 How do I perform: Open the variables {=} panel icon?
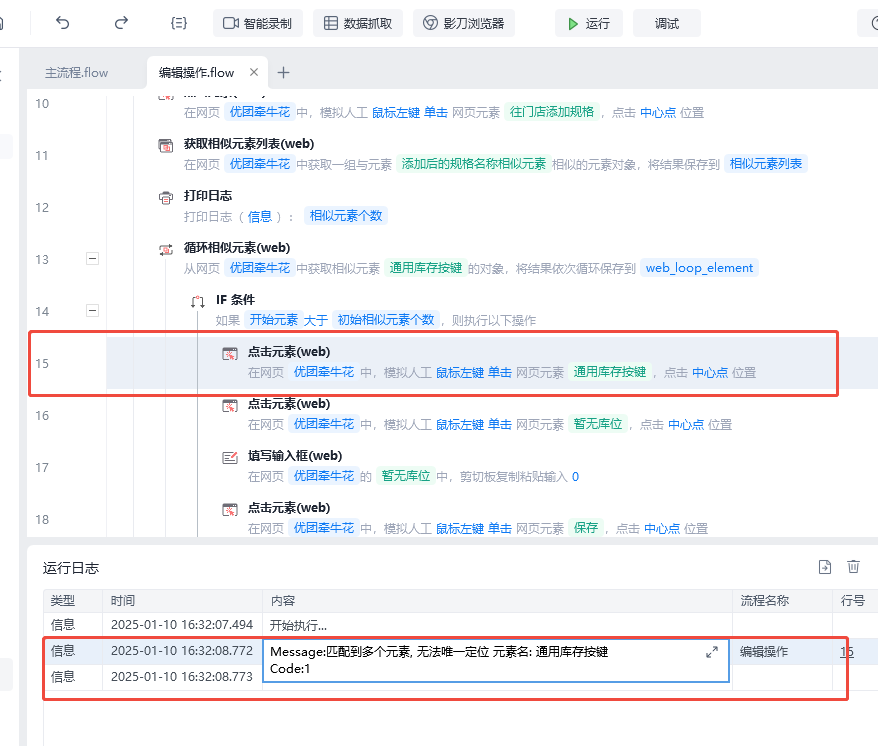(179, 23)
